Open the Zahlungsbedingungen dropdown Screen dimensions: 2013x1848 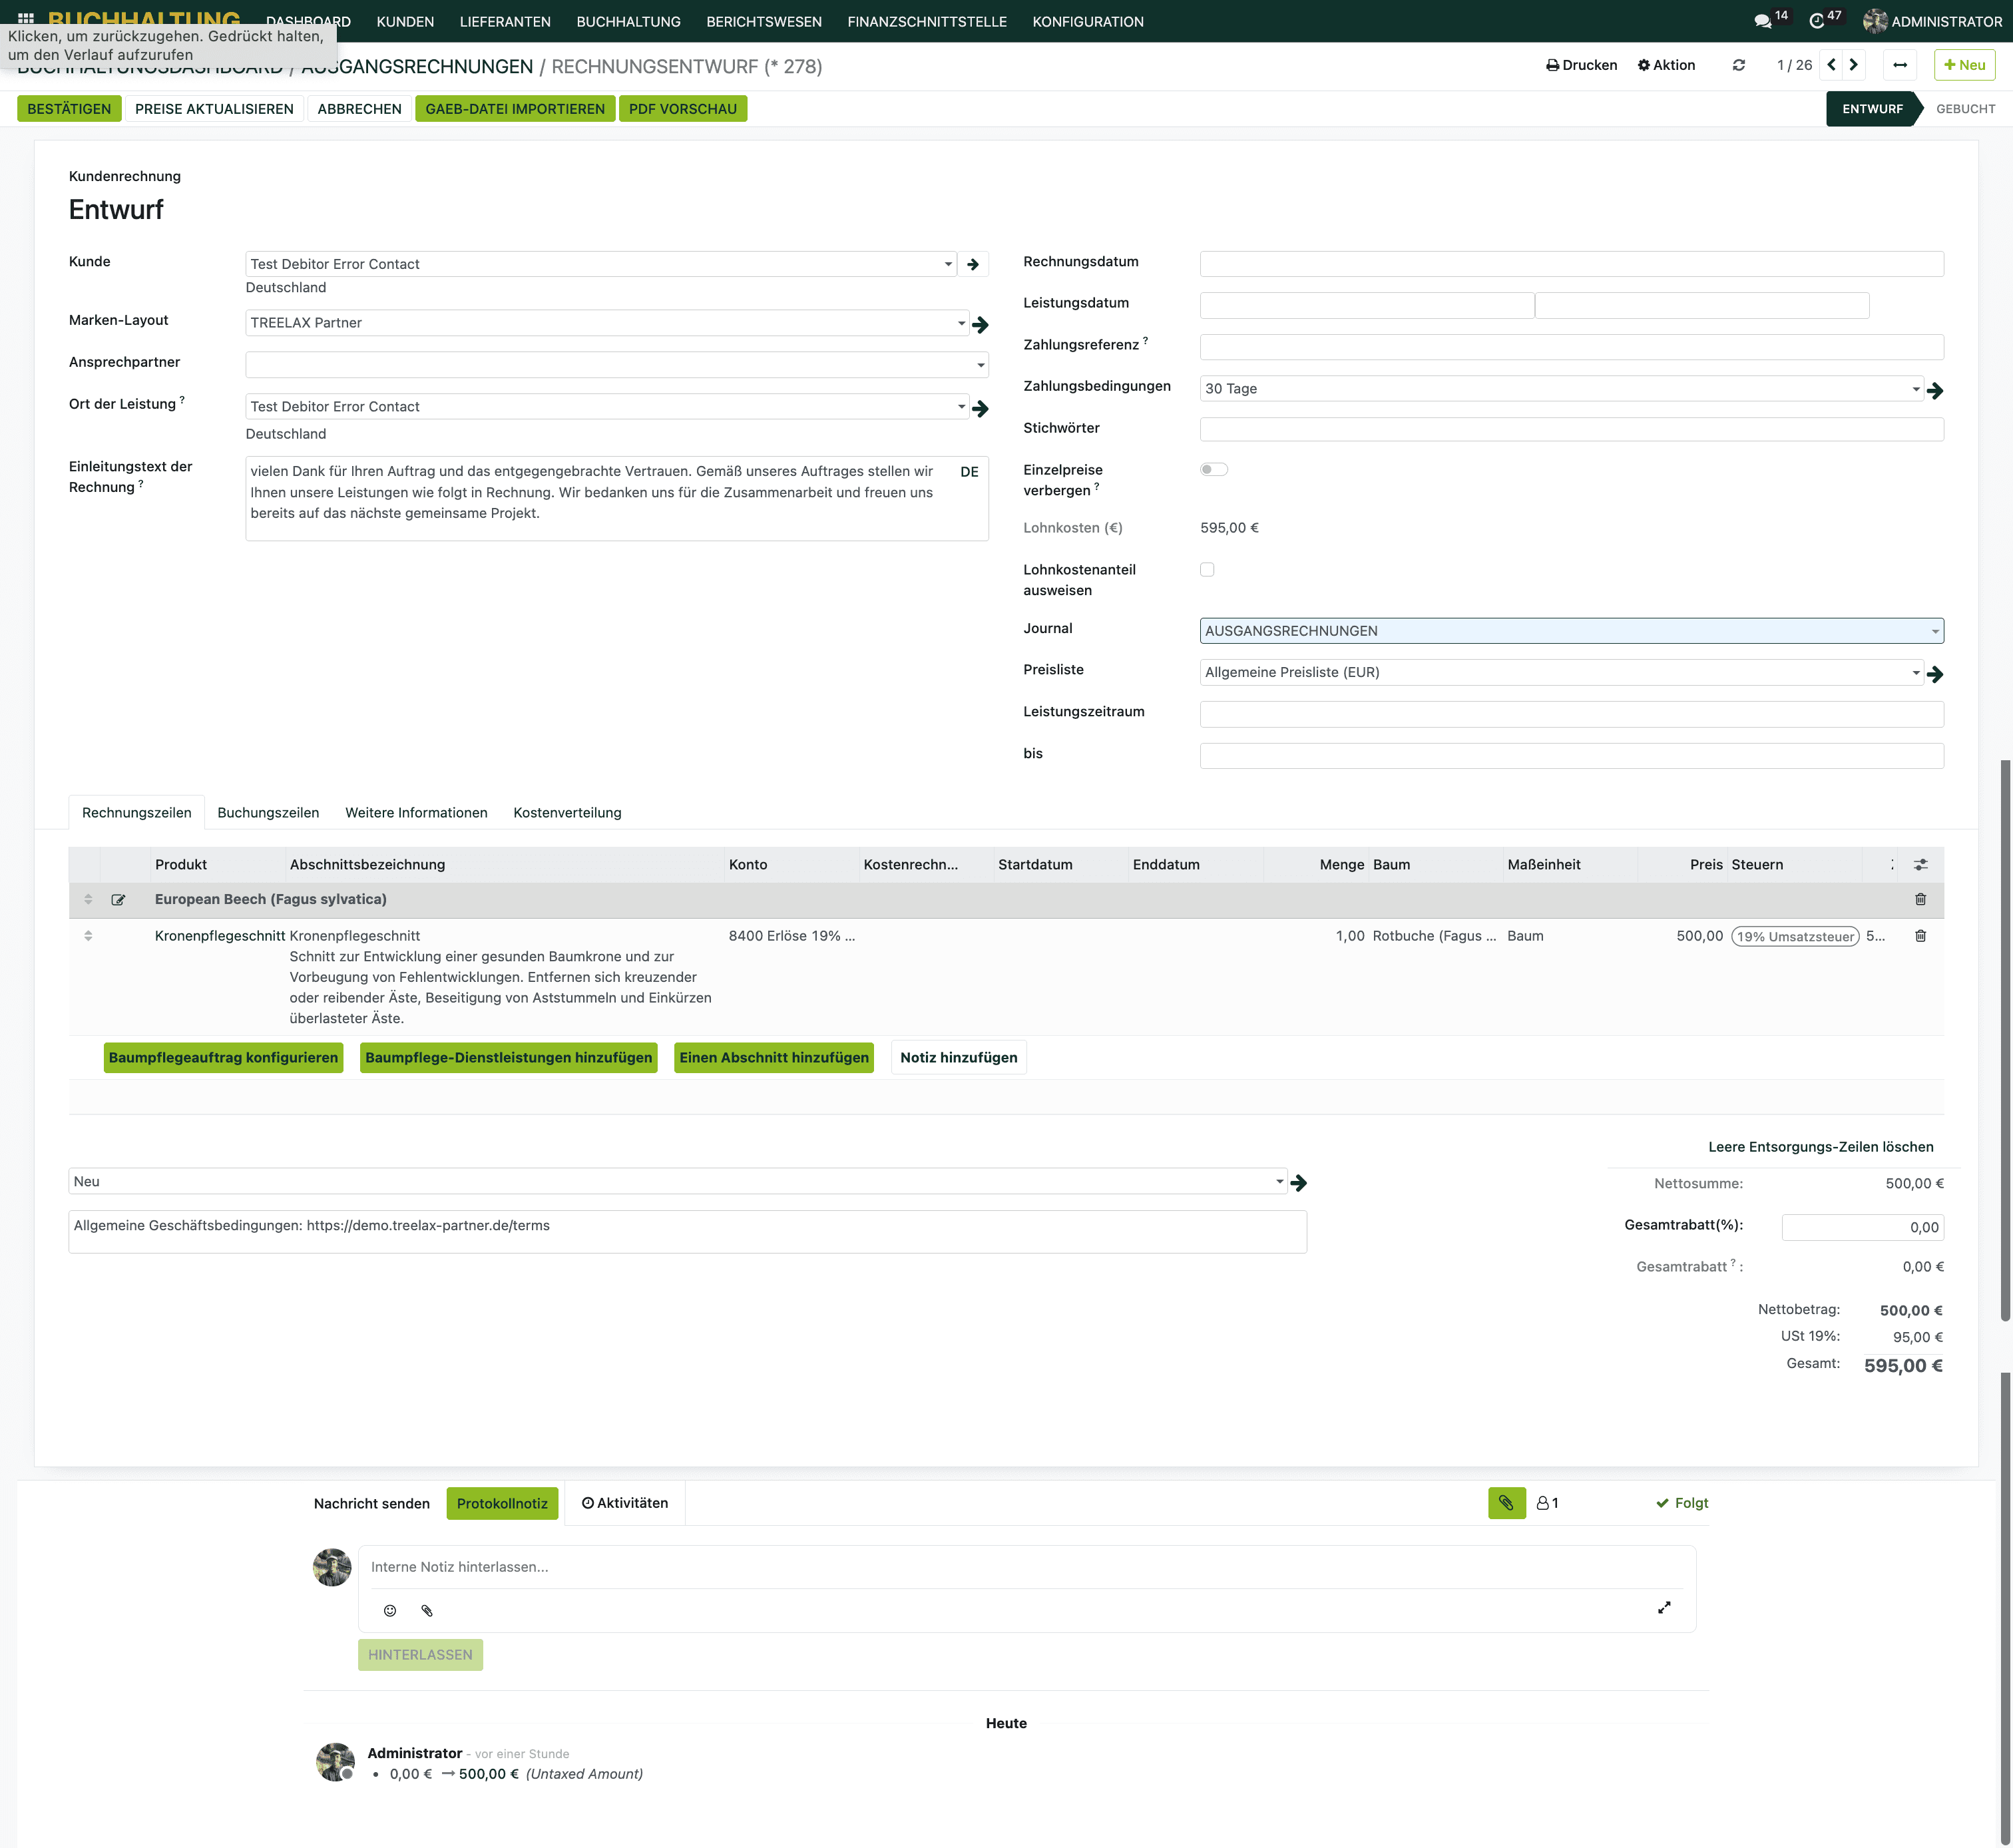[1915, 389]
